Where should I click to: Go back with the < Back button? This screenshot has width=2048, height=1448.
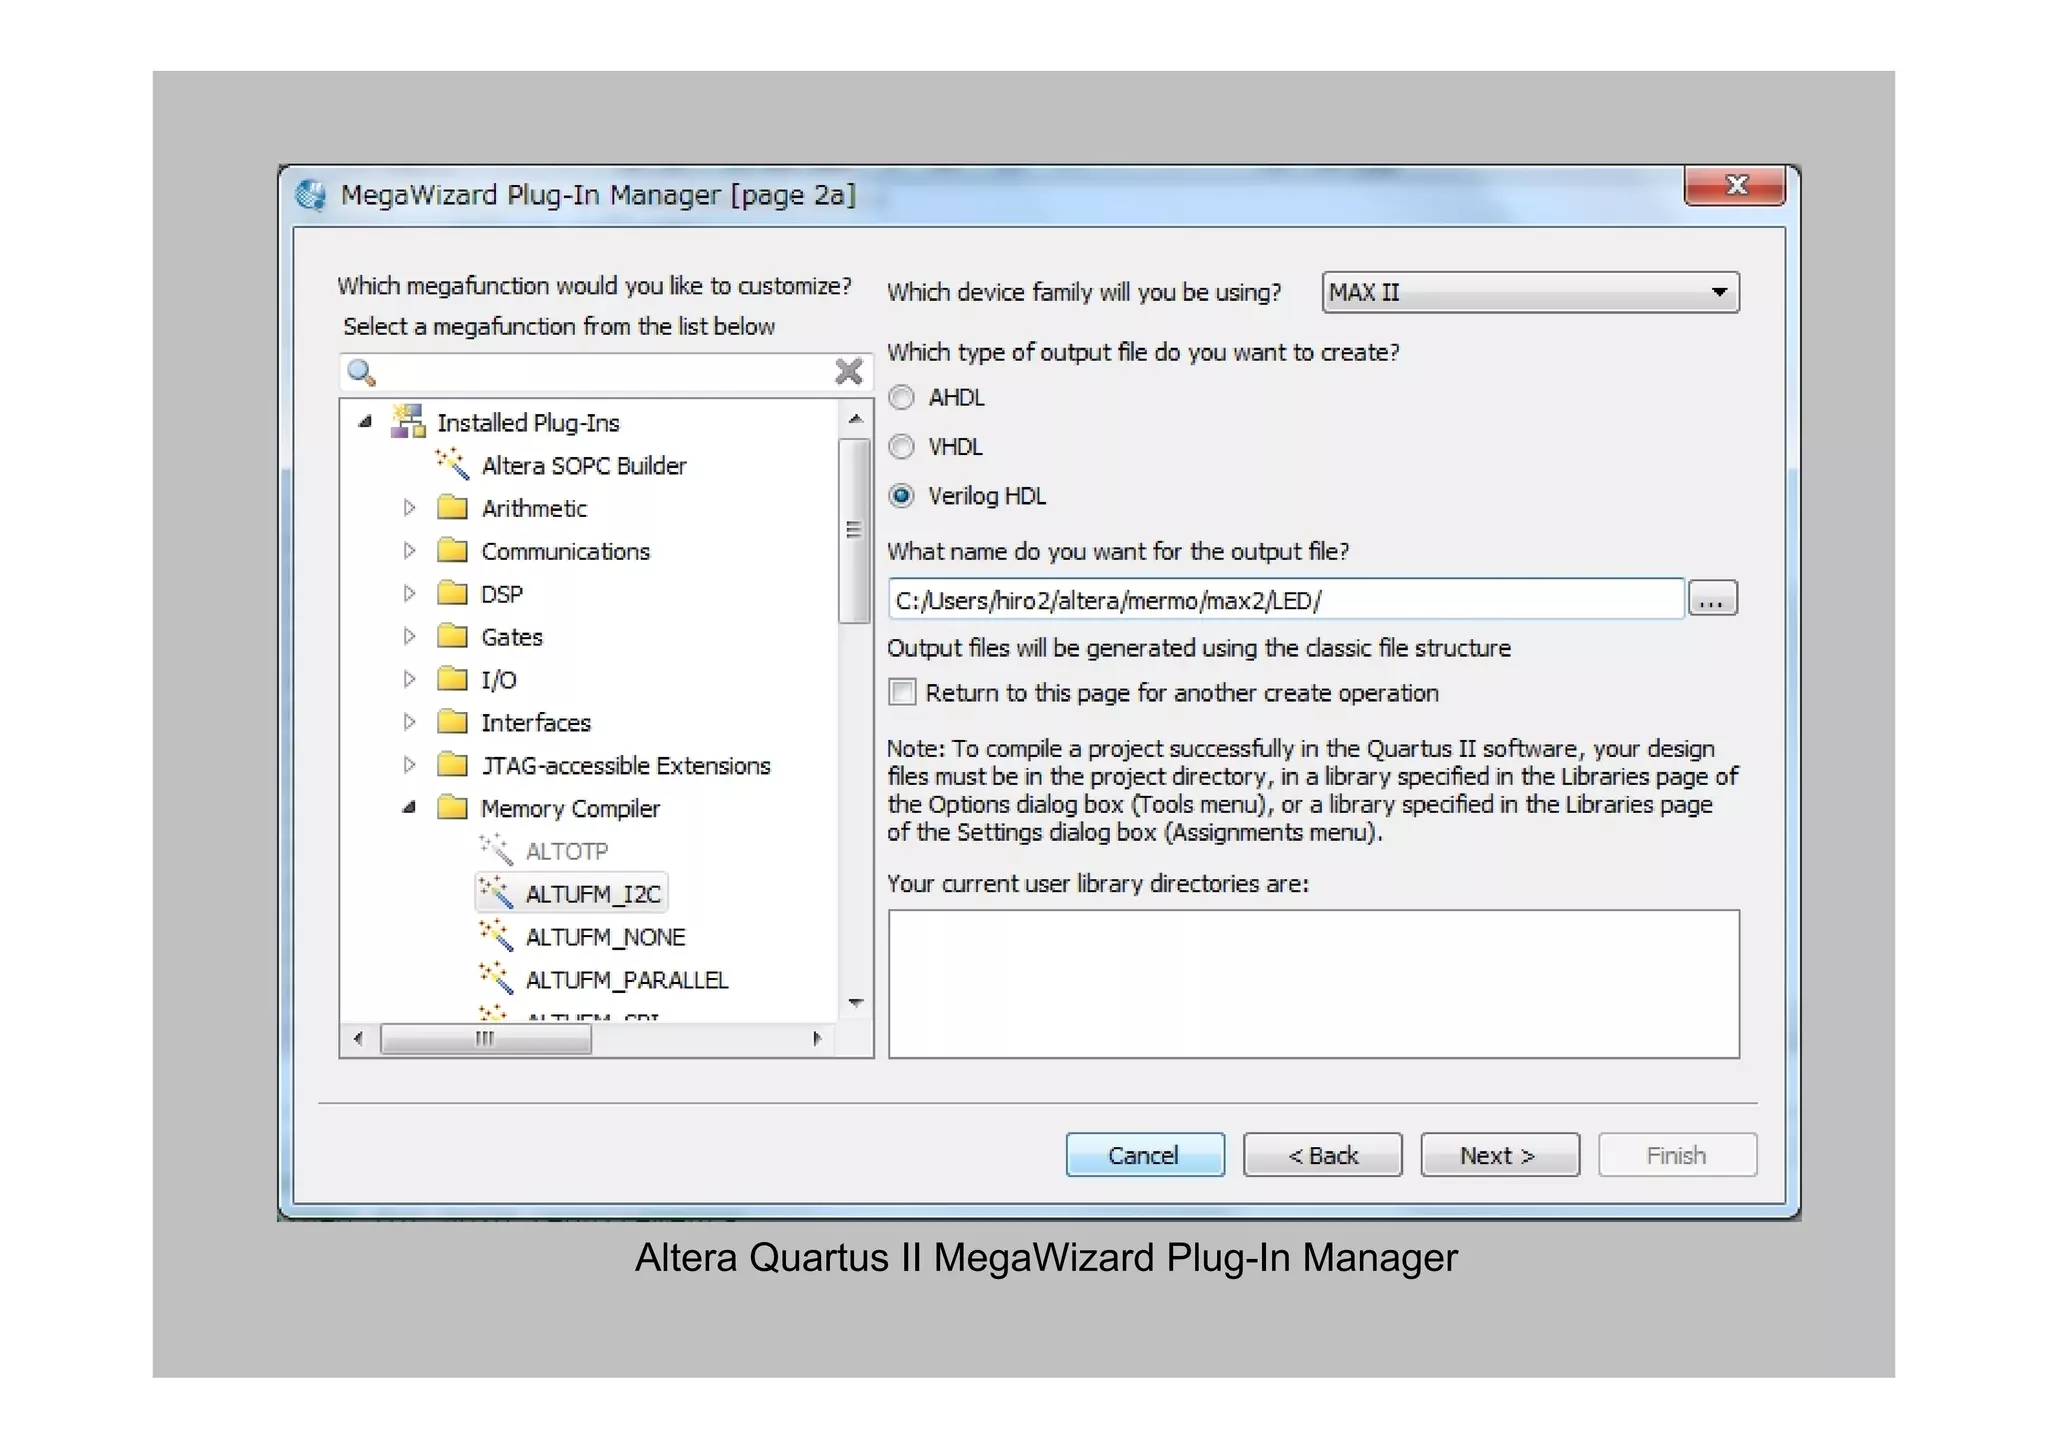(x=1322, y=1155)
